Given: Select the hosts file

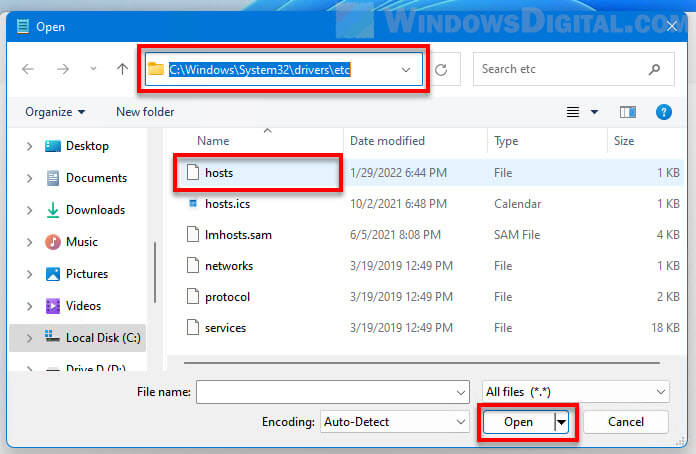Looking at the screenshot, I should [219, 173].
